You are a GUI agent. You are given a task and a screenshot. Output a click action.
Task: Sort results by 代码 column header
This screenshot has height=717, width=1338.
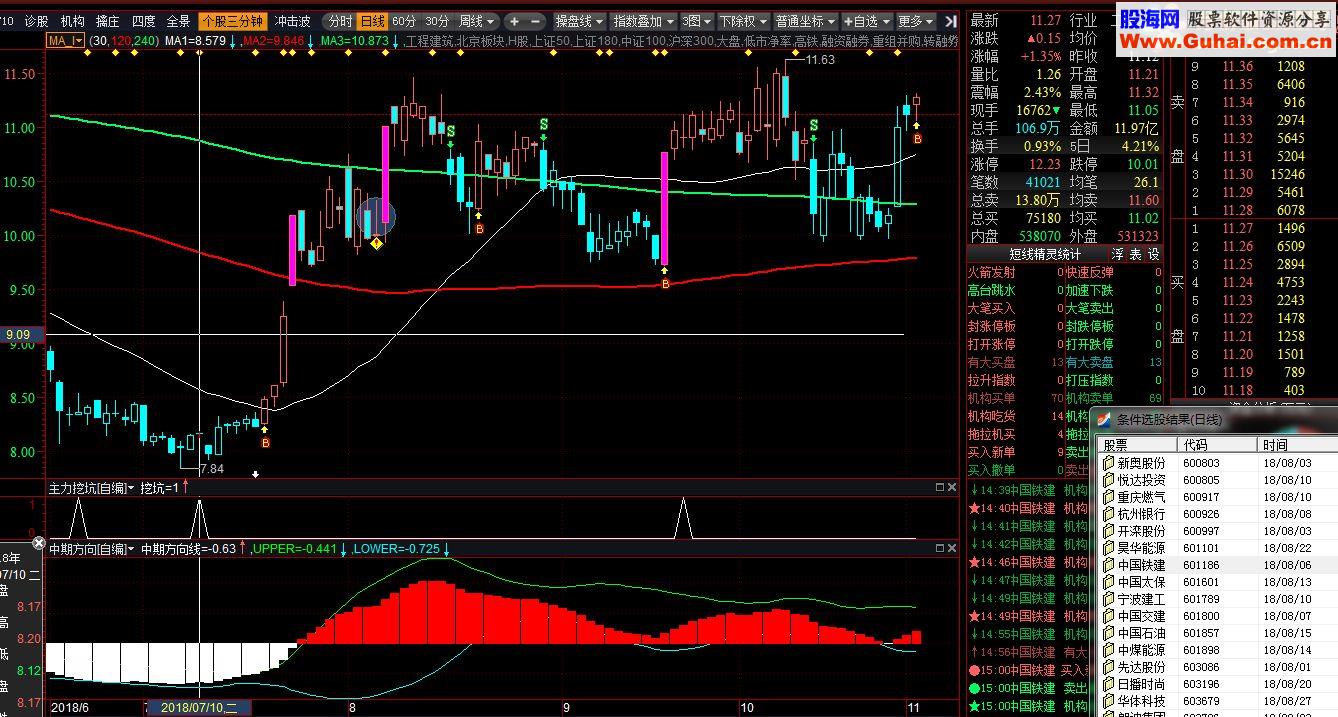(x=1215, y=445)
